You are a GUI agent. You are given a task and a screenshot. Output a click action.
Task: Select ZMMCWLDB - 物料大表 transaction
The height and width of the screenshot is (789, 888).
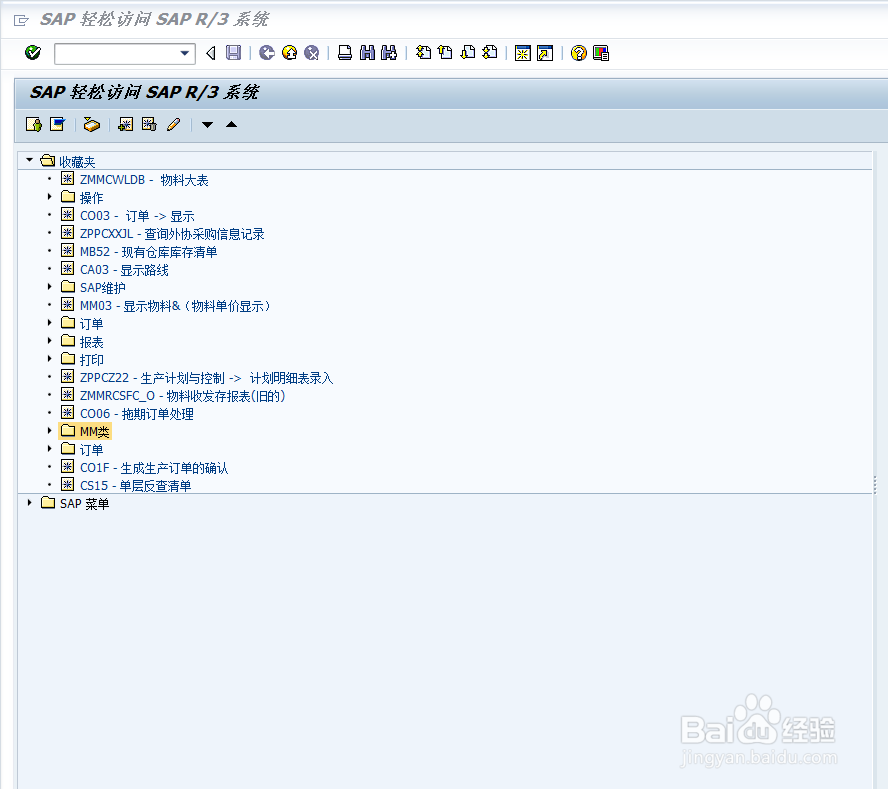pos(144,180)
